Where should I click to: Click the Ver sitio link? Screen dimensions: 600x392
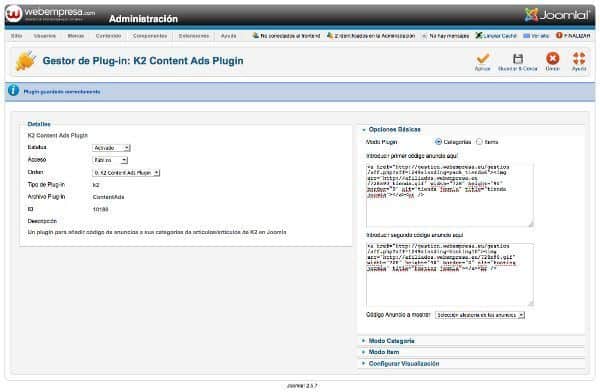click(x=540, y=36)
